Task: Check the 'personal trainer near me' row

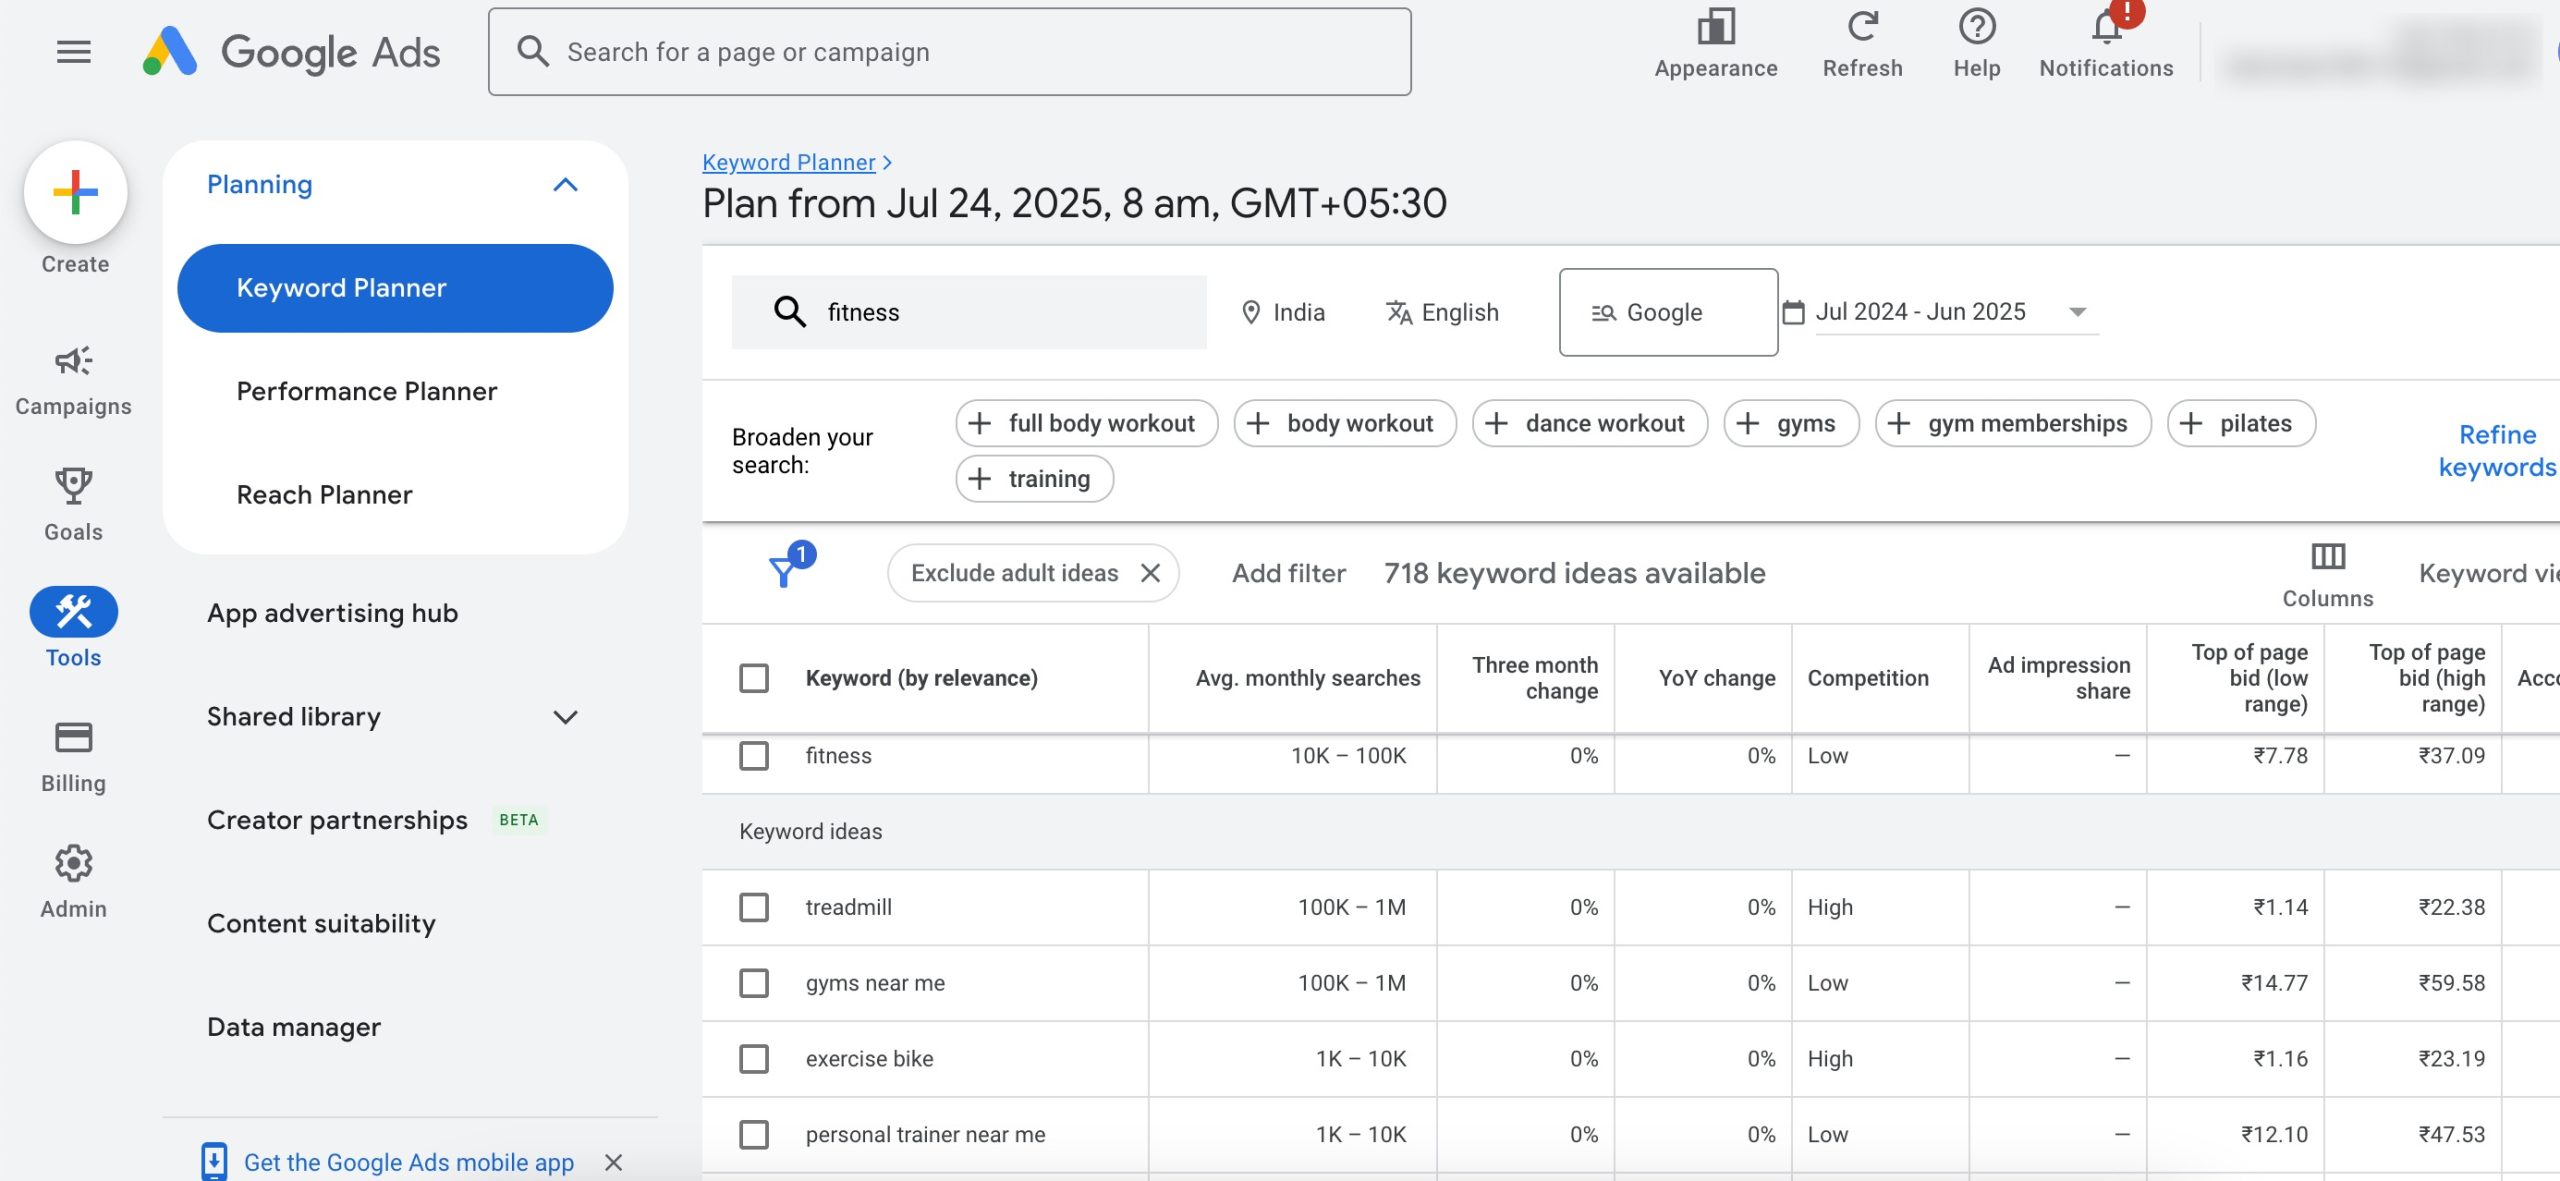Action: pyautogui.click(x=754, y=1135)
